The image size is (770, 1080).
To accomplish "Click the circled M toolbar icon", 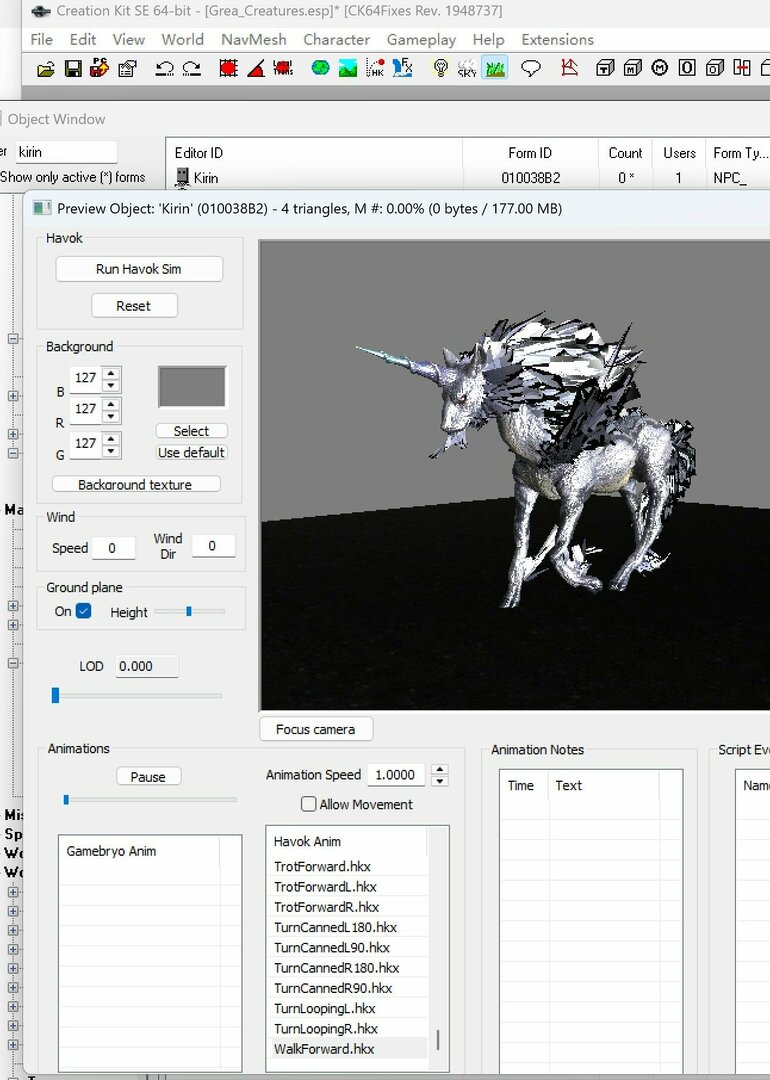I will tap(660, 68).
